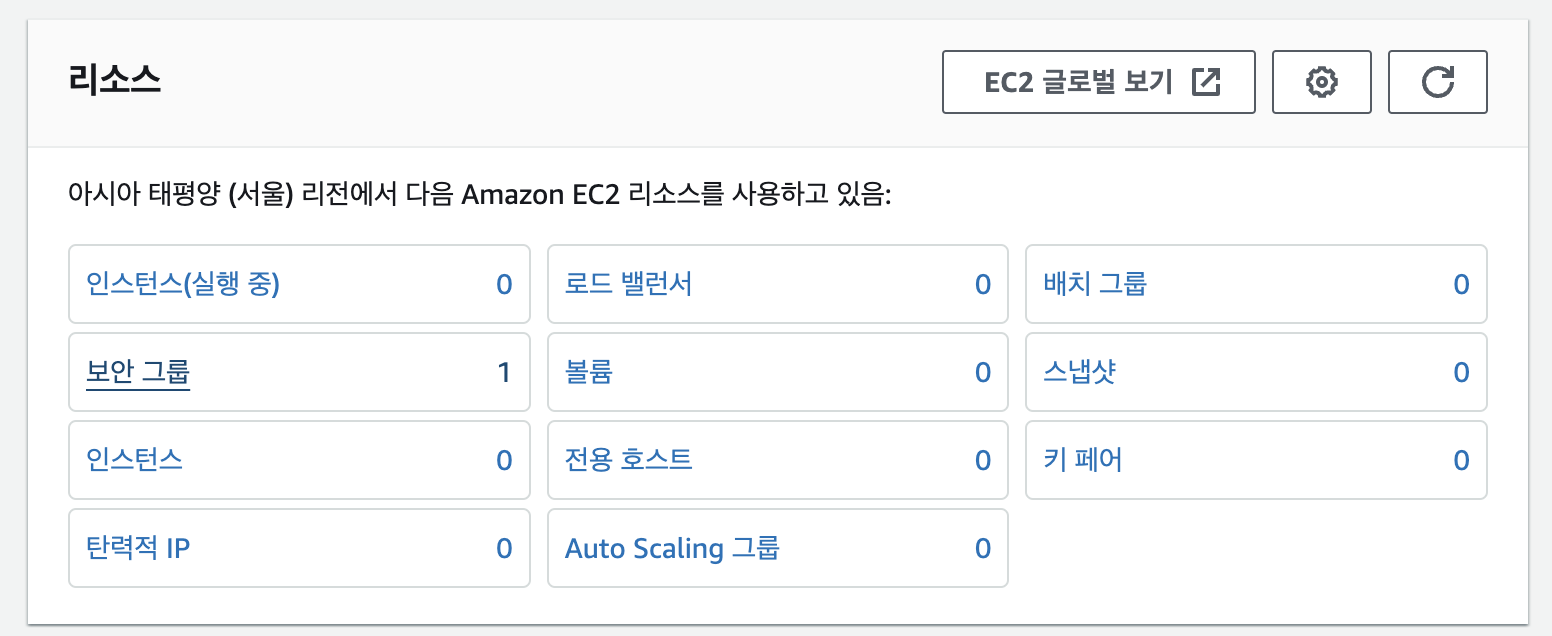Viewport: 1552px width, 636px height.
Task: Open EC2 글로벌 보기 button
Action: 1098,82
